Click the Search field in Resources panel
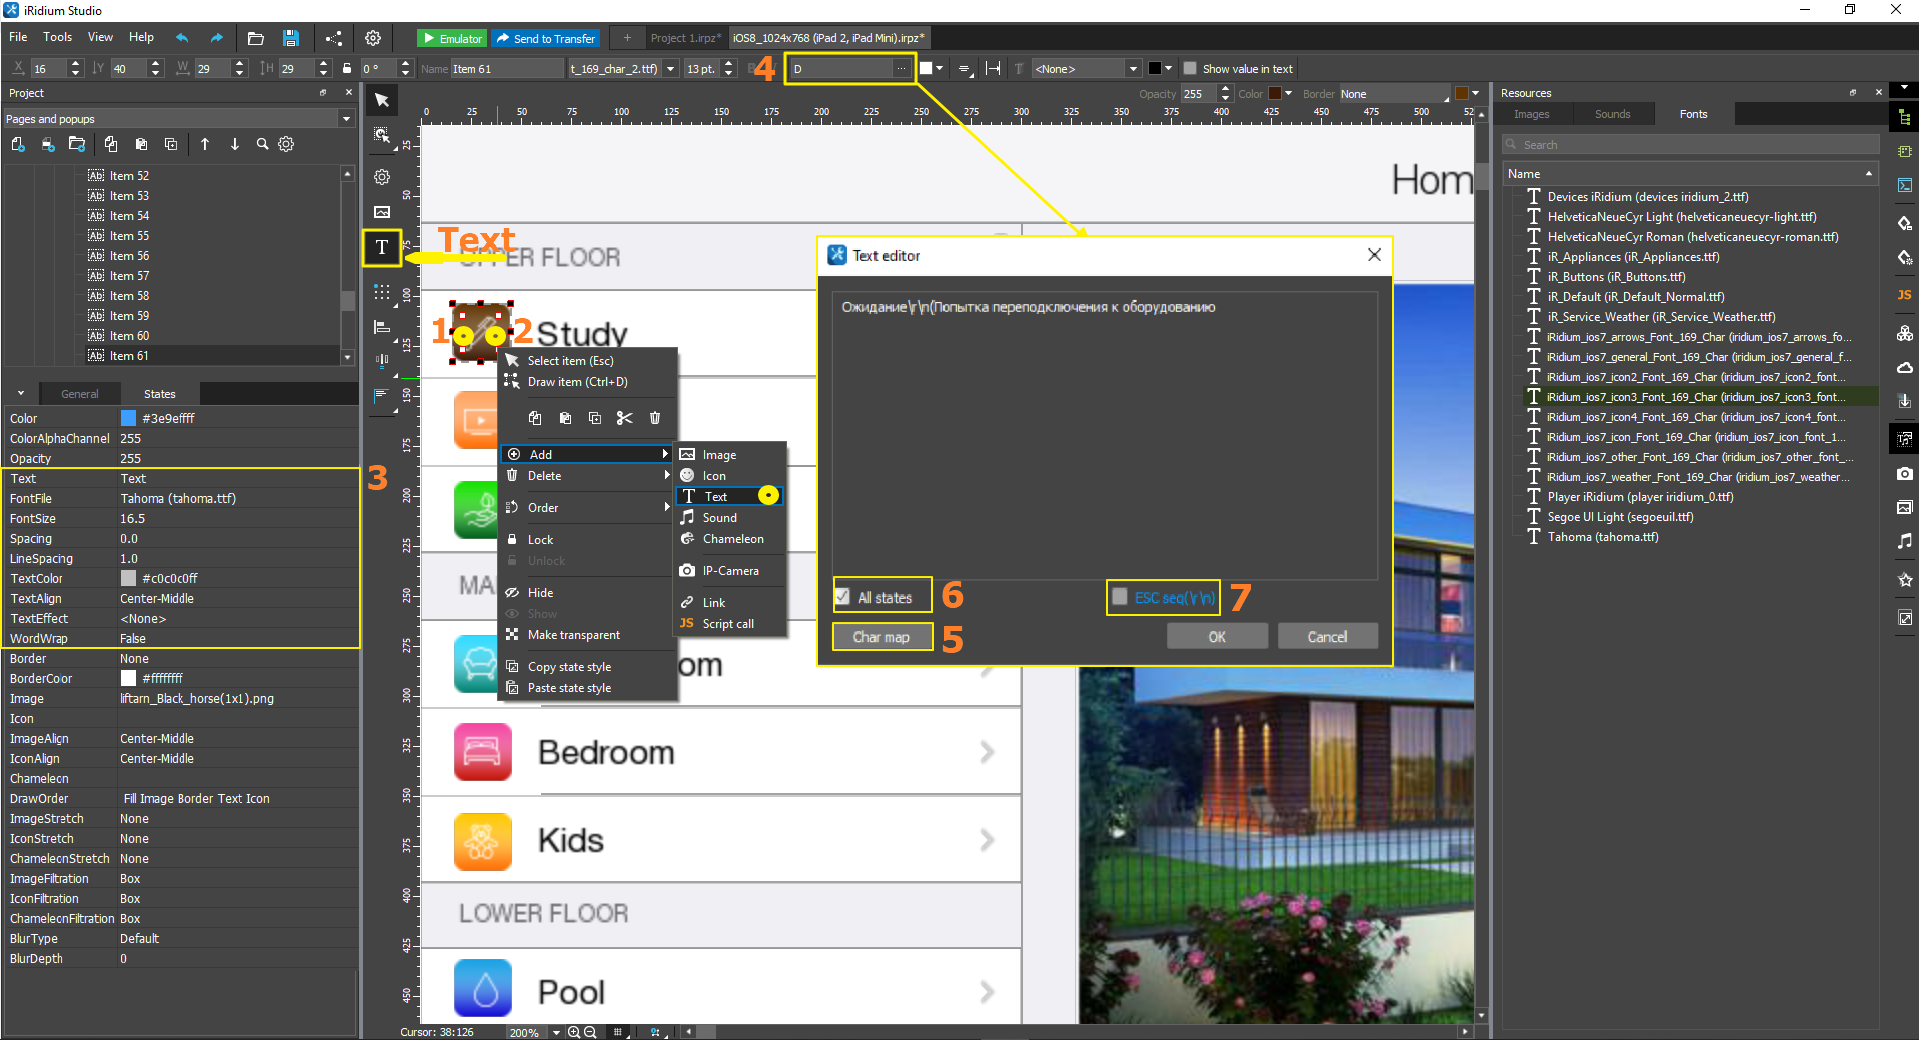 1690,145
